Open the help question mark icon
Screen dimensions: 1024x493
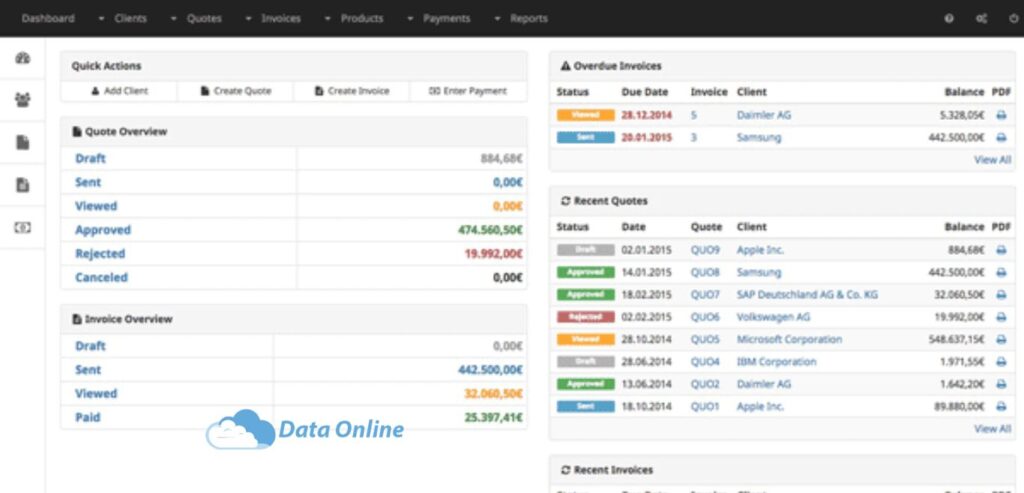[949, 18]
